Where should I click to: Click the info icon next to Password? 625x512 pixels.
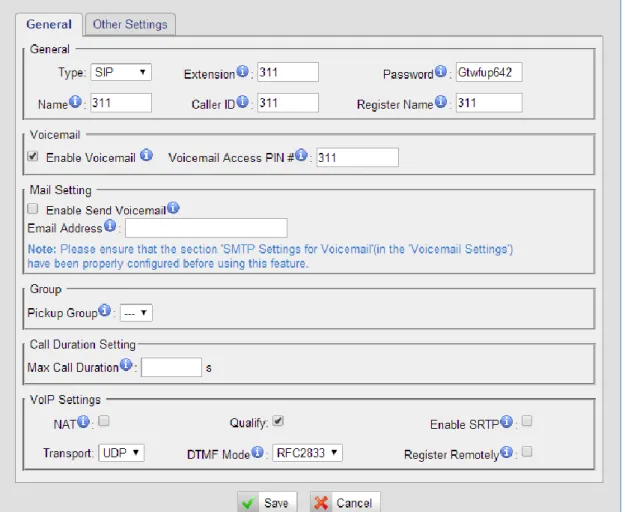pyautogui.click(x=440, y=72)
